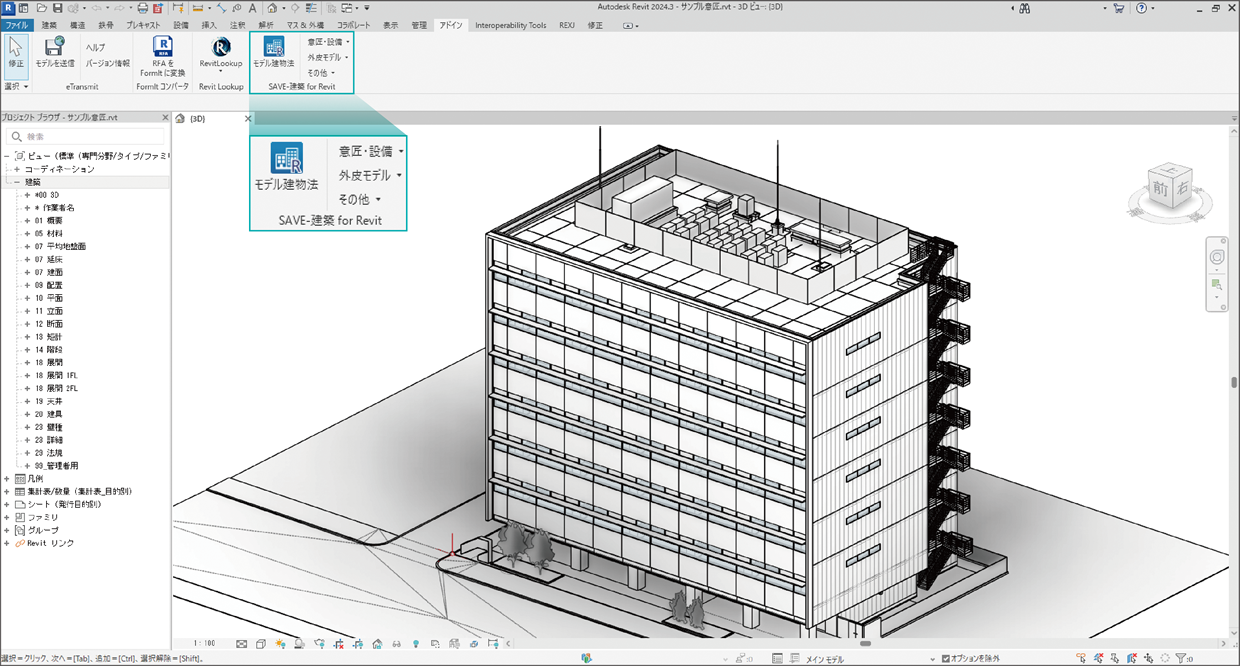
Task: Toggle the オプションを除外 checkbox
Action: [x=946, y=659]
